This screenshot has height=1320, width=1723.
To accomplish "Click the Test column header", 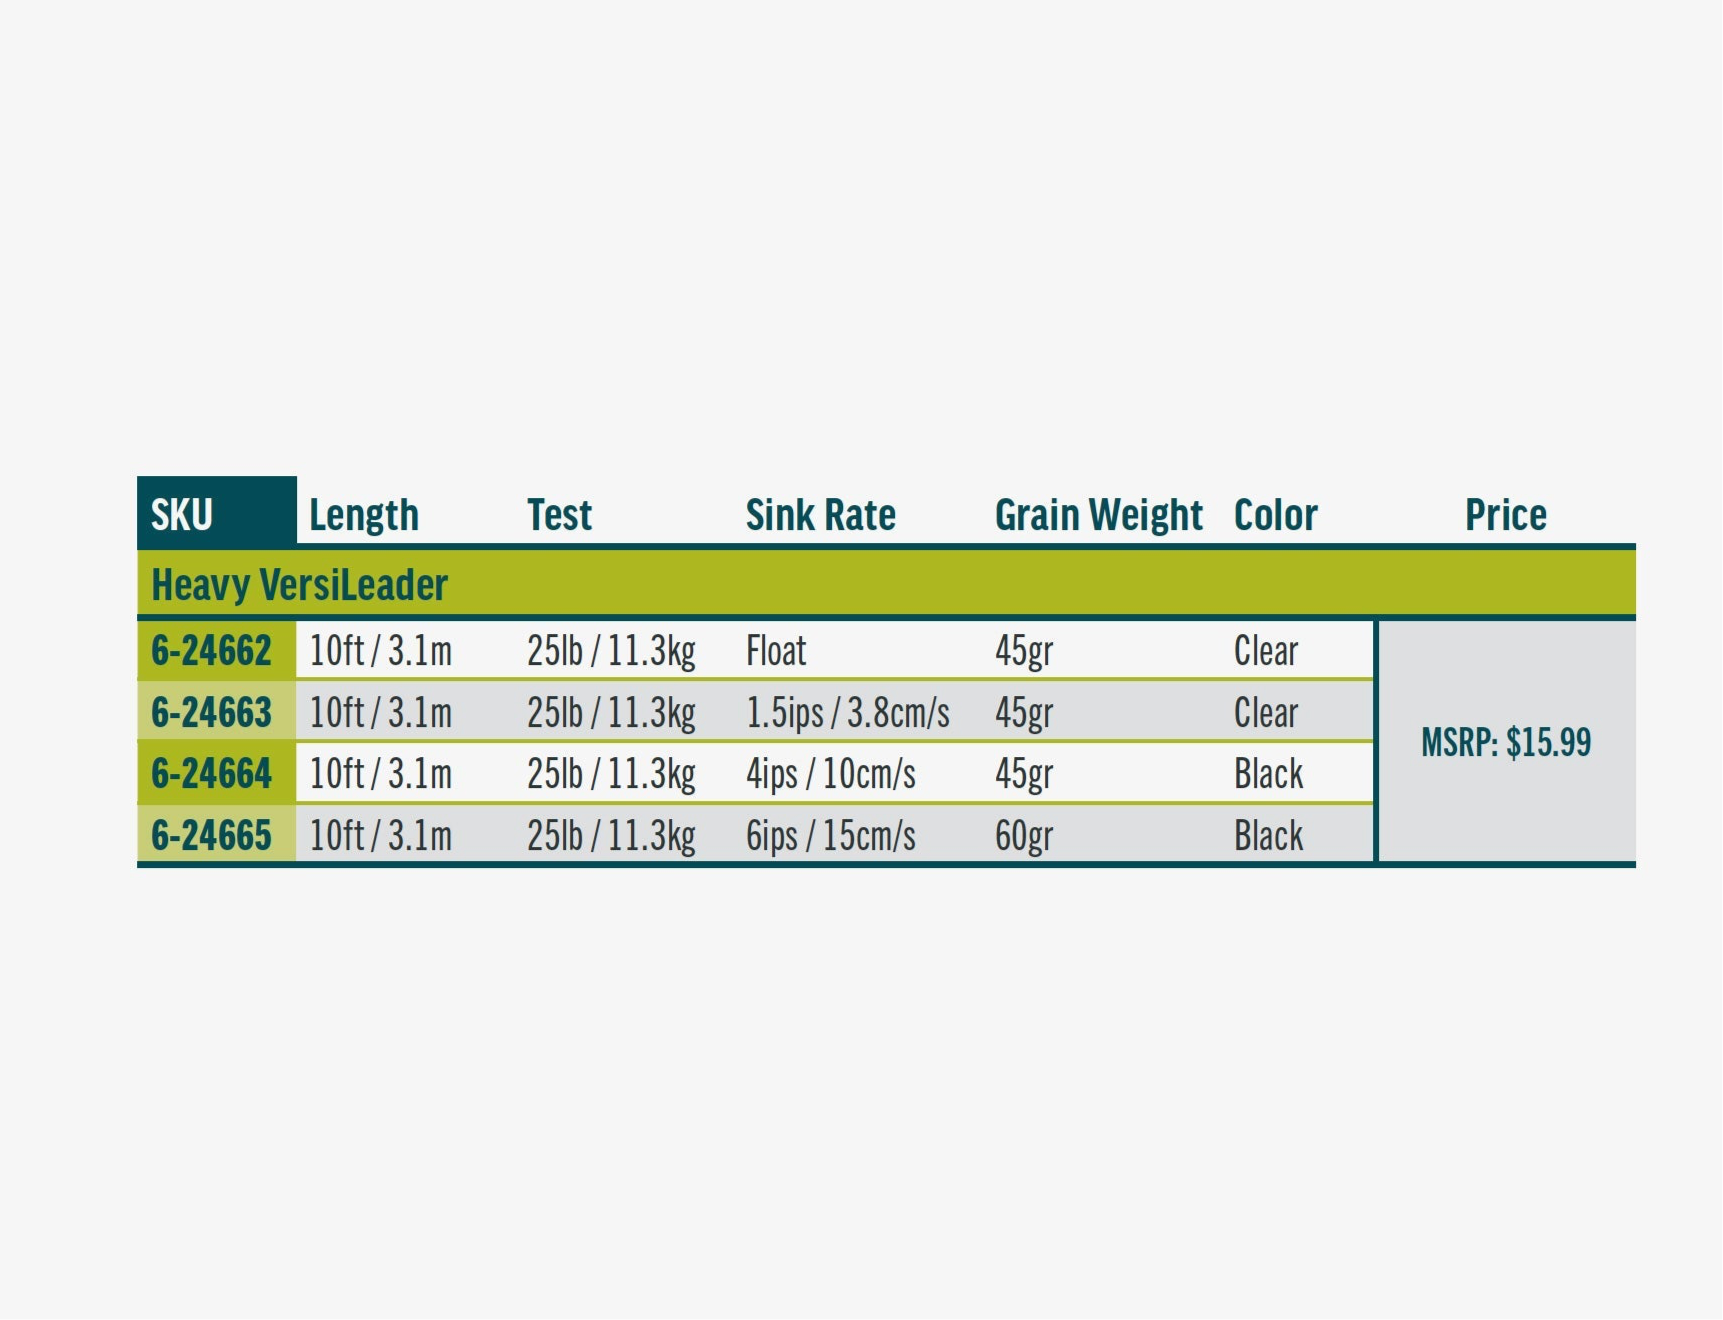I will pos(559,515).
